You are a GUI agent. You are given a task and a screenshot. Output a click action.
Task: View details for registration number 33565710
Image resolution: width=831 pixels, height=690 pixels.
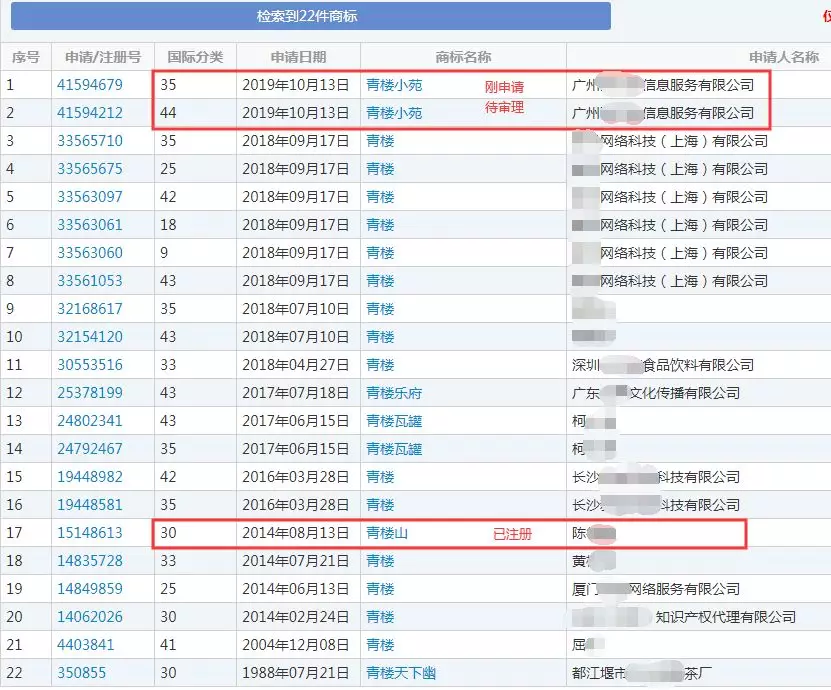pos(91,141)
